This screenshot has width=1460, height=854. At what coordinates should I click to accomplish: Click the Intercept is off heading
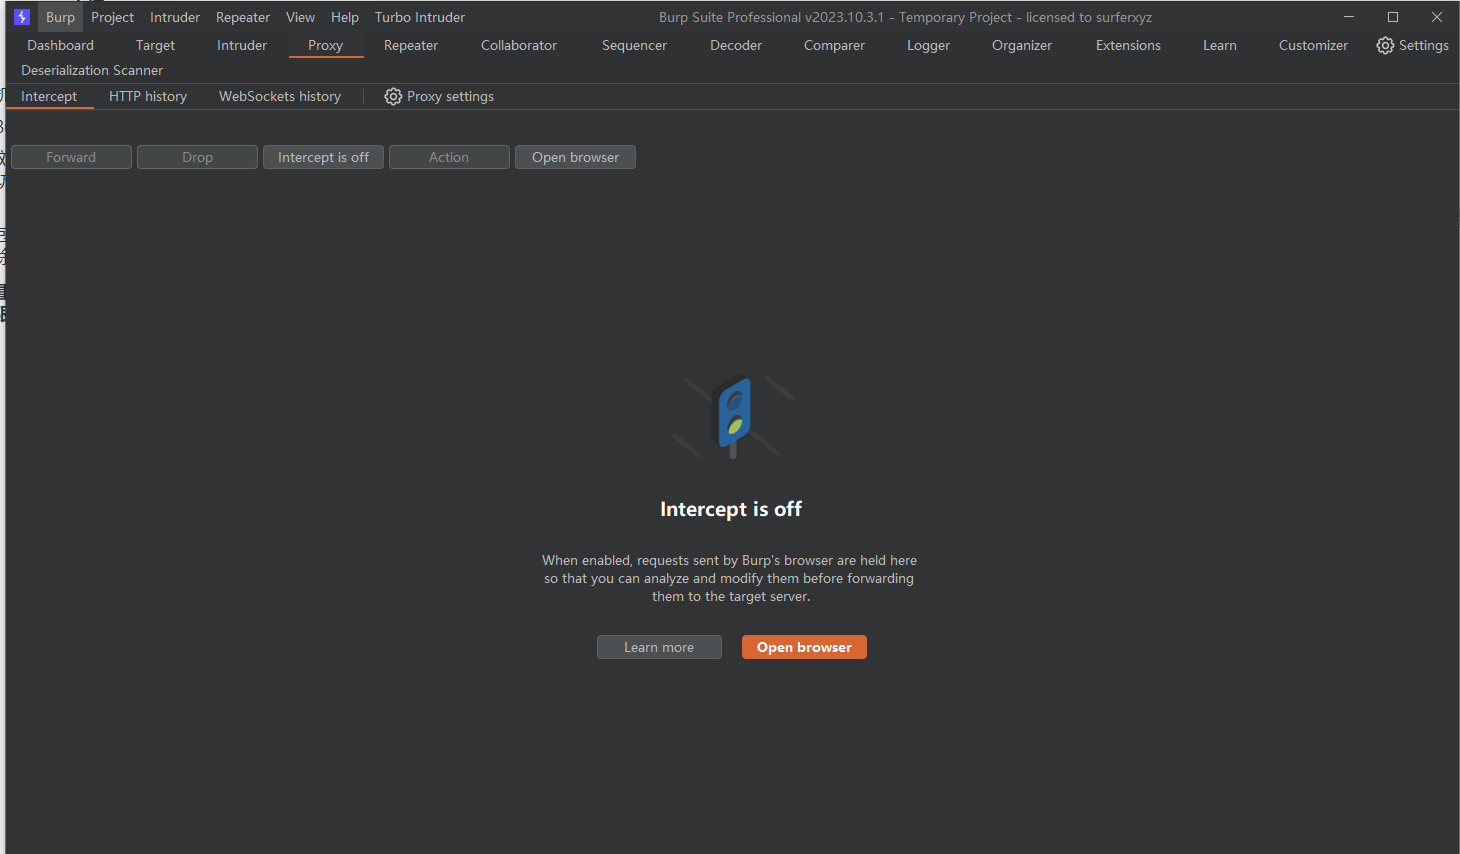(x=731, y=509)
